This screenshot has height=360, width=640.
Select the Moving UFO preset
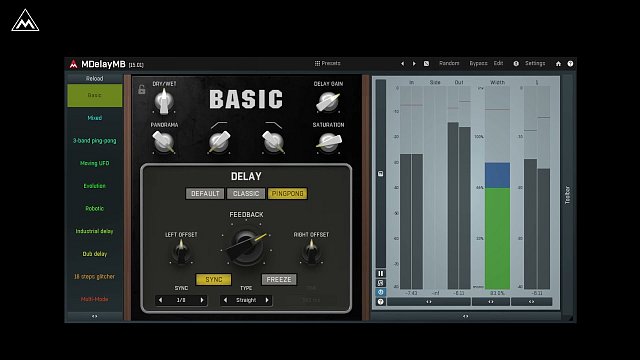click(x=95, y=163)
